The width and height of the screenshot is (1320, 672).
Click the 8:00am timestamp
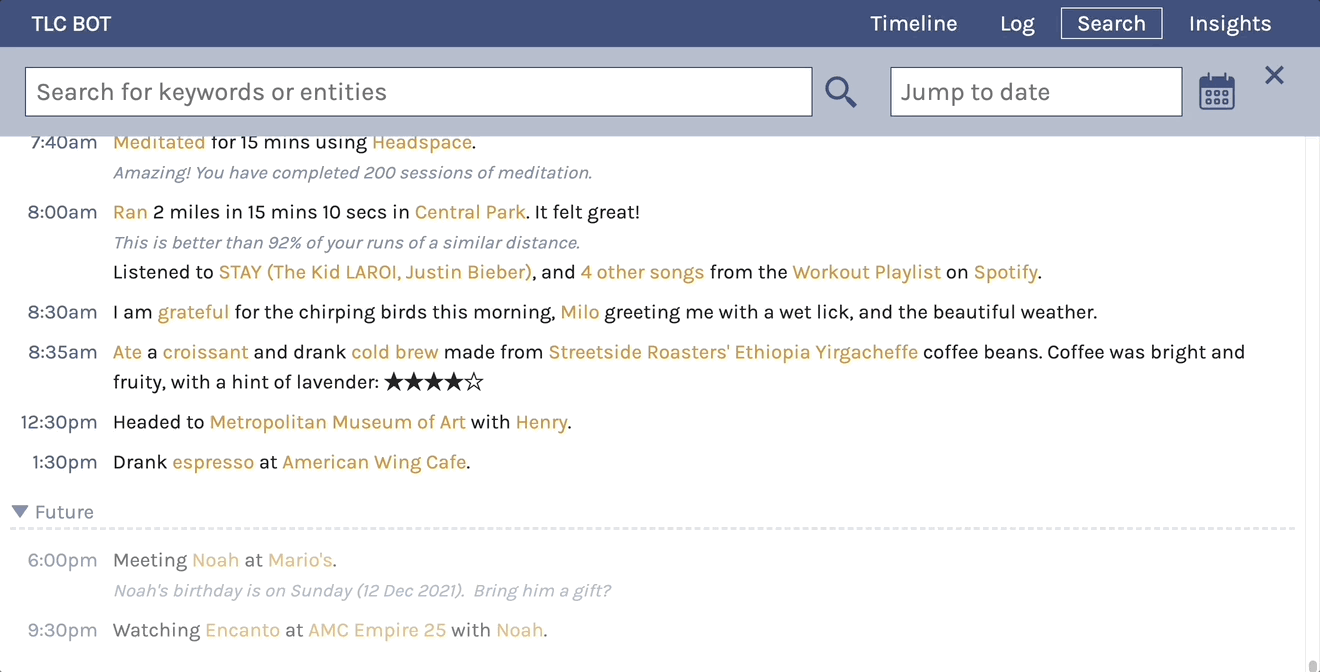62,212
